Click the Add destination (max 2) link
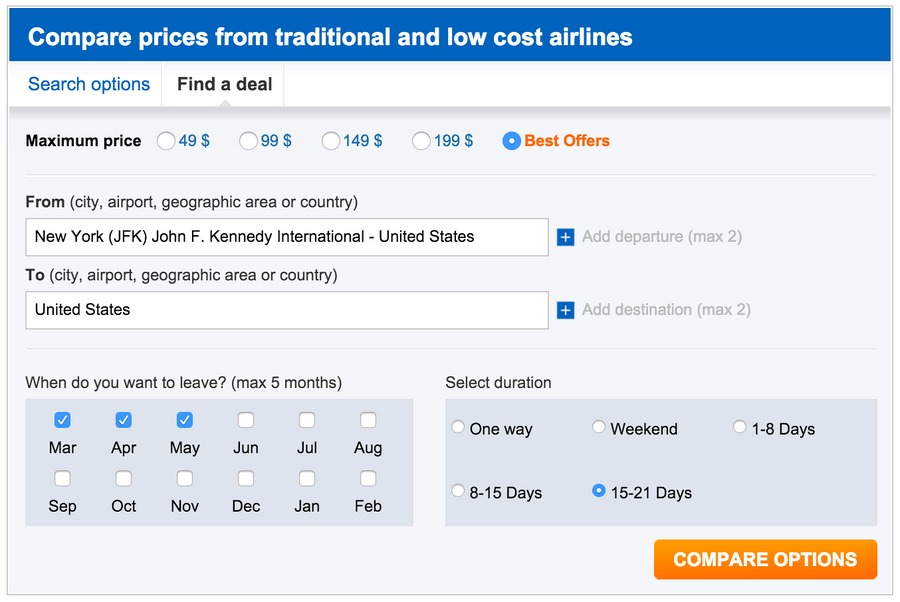The width and height of the screenshot is (900, 602). point(666,310)
